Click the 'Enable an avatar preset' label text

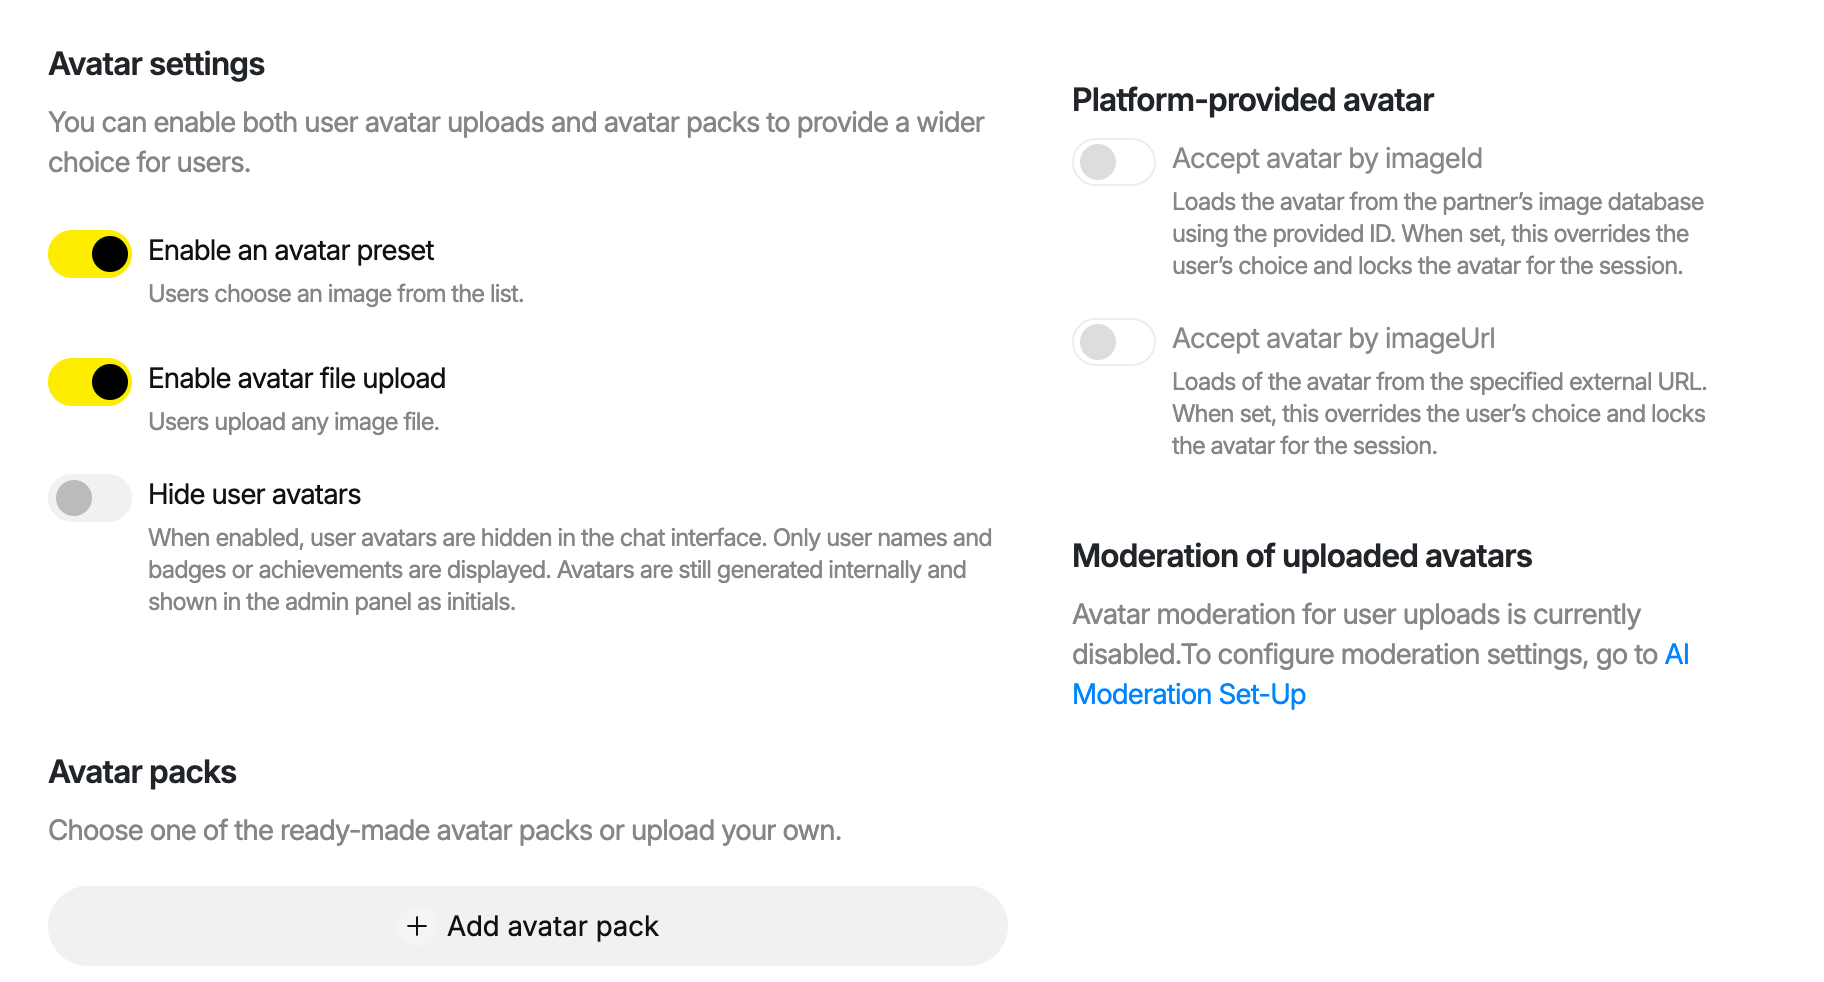pyautogui.click(x=291, y=250)
